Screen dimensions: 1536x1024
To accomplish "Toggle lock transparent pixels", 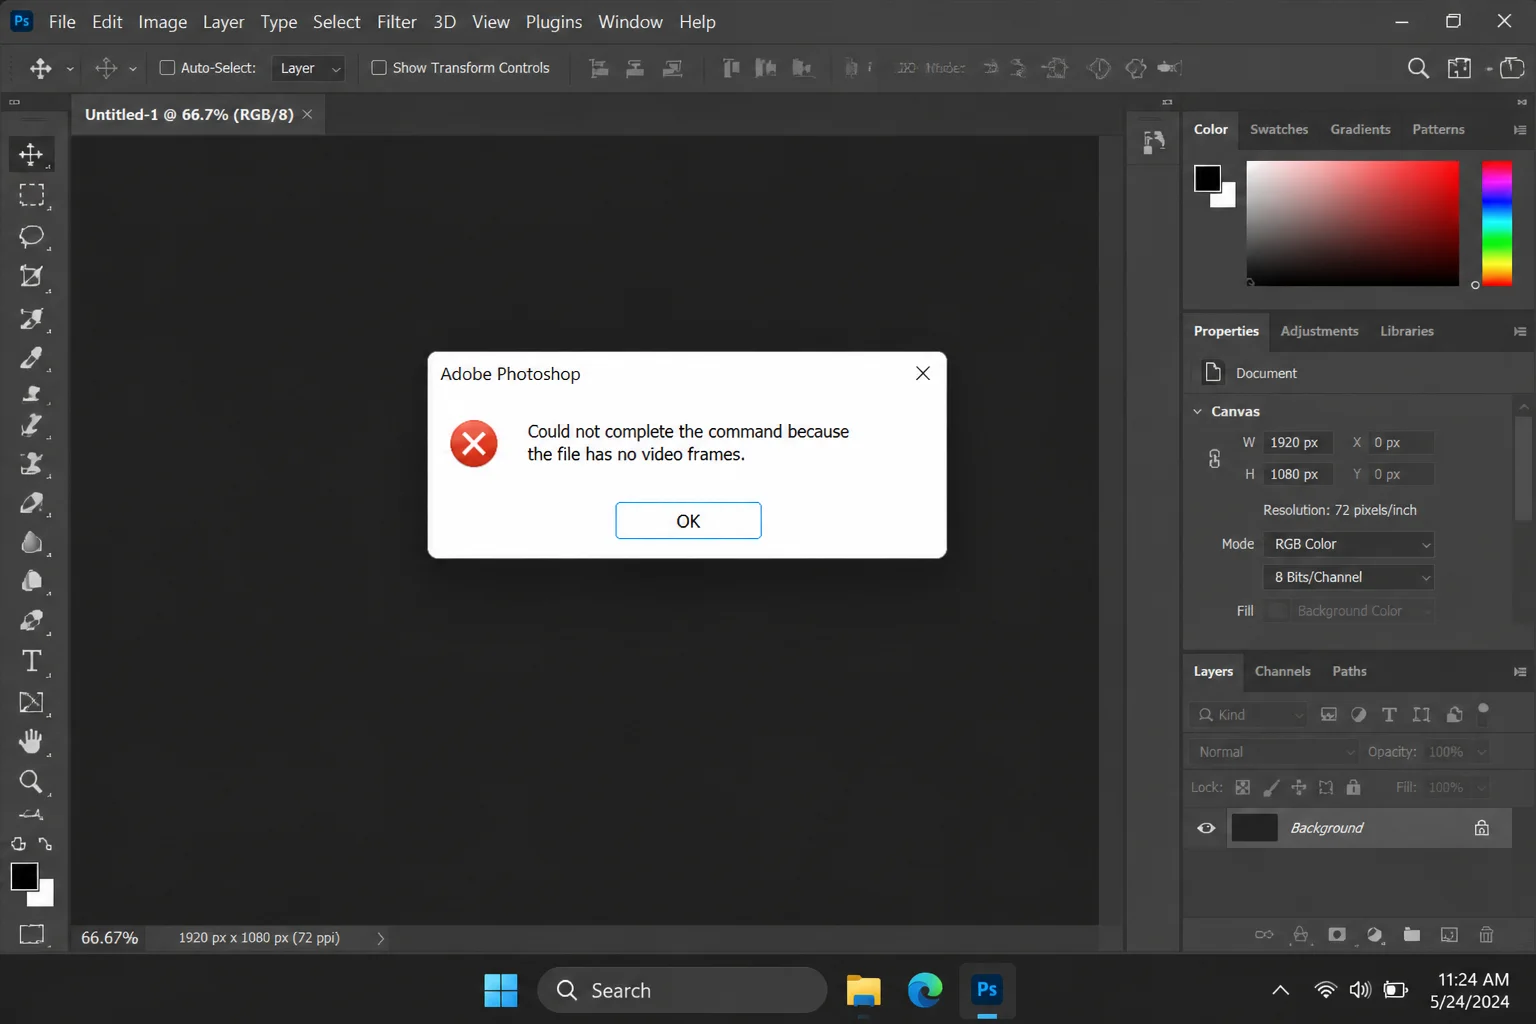I will point(1243,788).
